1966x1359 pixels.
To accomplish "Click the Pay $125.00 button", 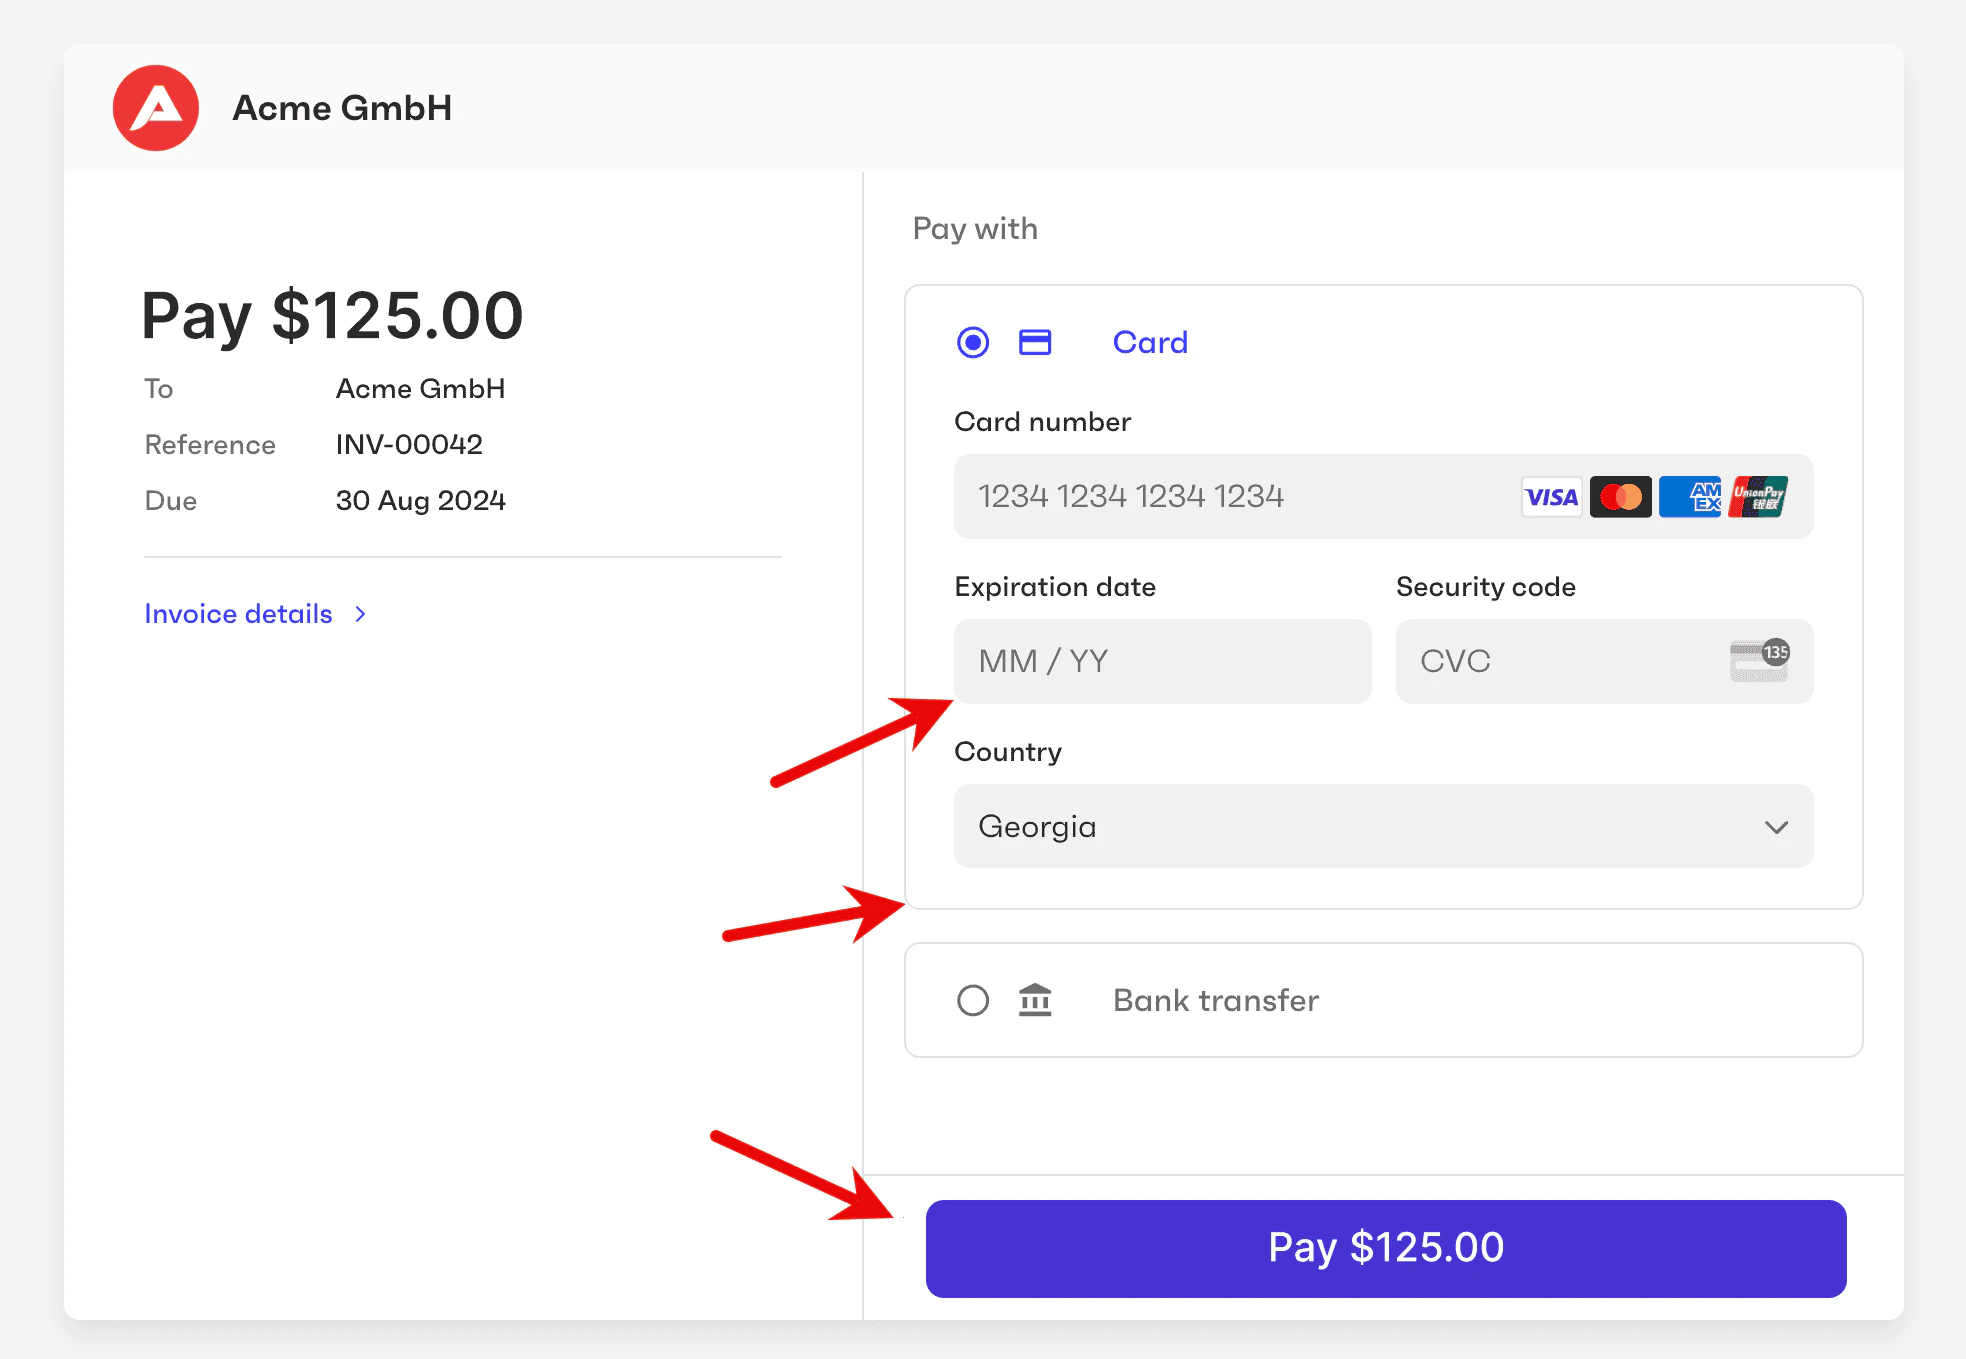I will [x=1384, y=1247].
